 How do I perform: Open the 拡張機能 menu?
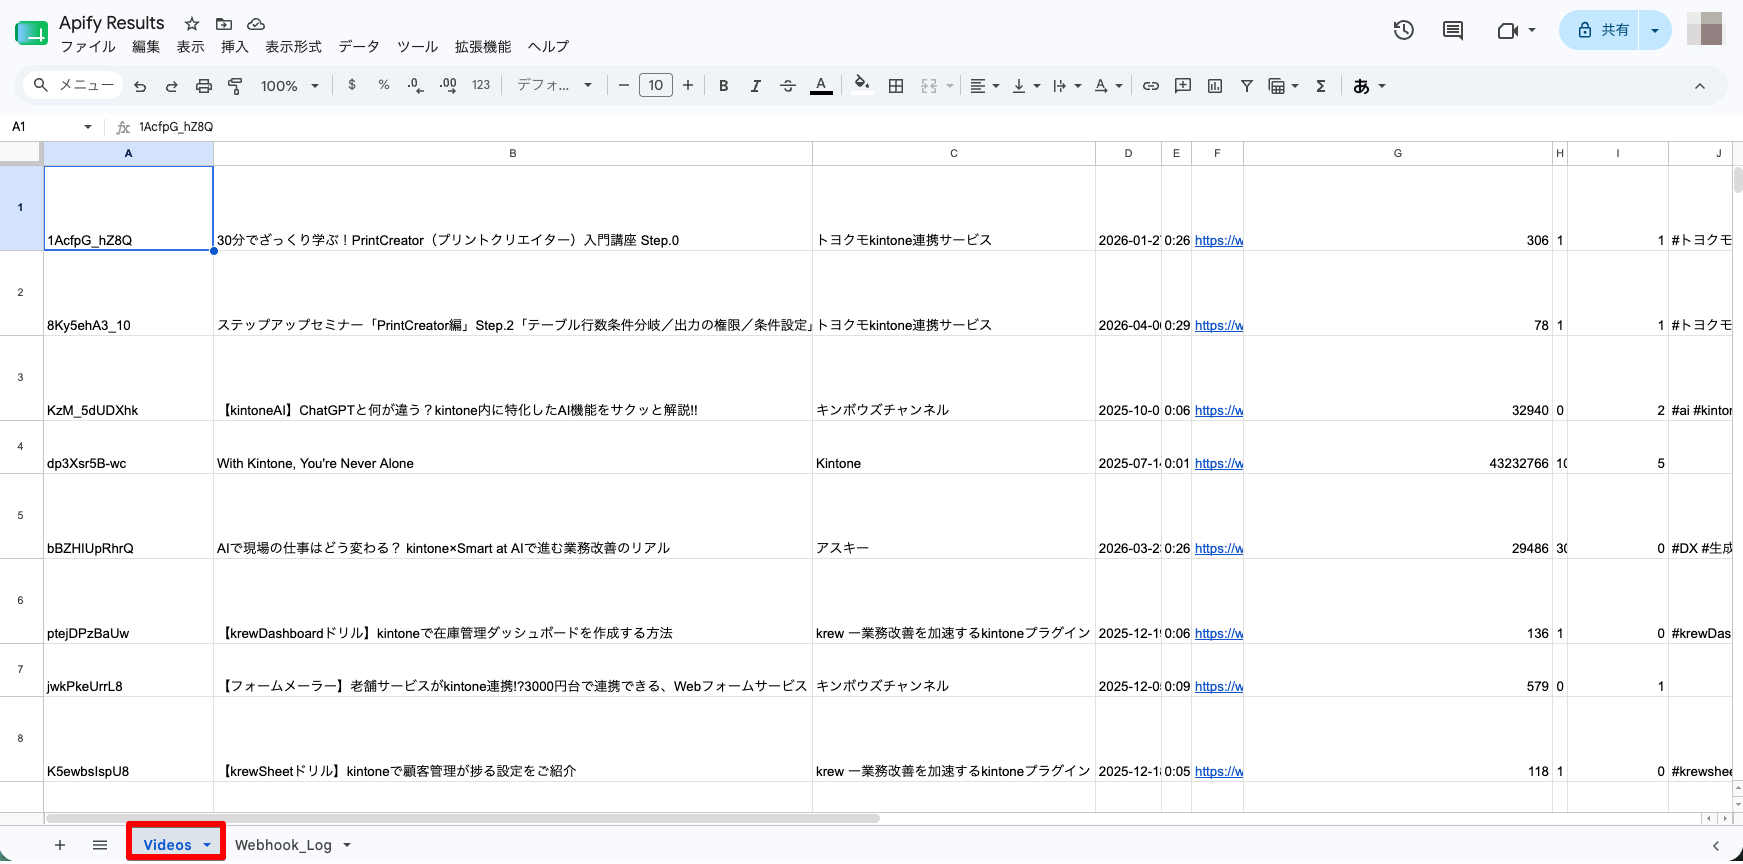click(483, 47)
